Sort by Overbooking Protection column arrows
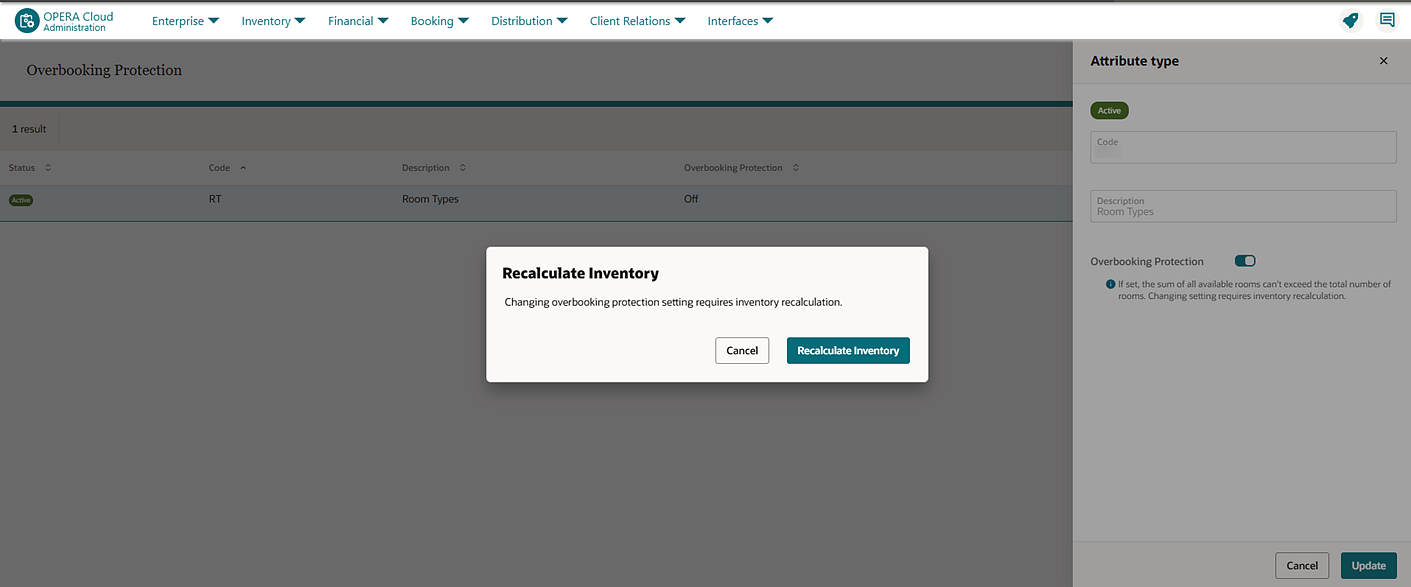This screenshot has height=587, width=1411. click(x=796, y=168)
